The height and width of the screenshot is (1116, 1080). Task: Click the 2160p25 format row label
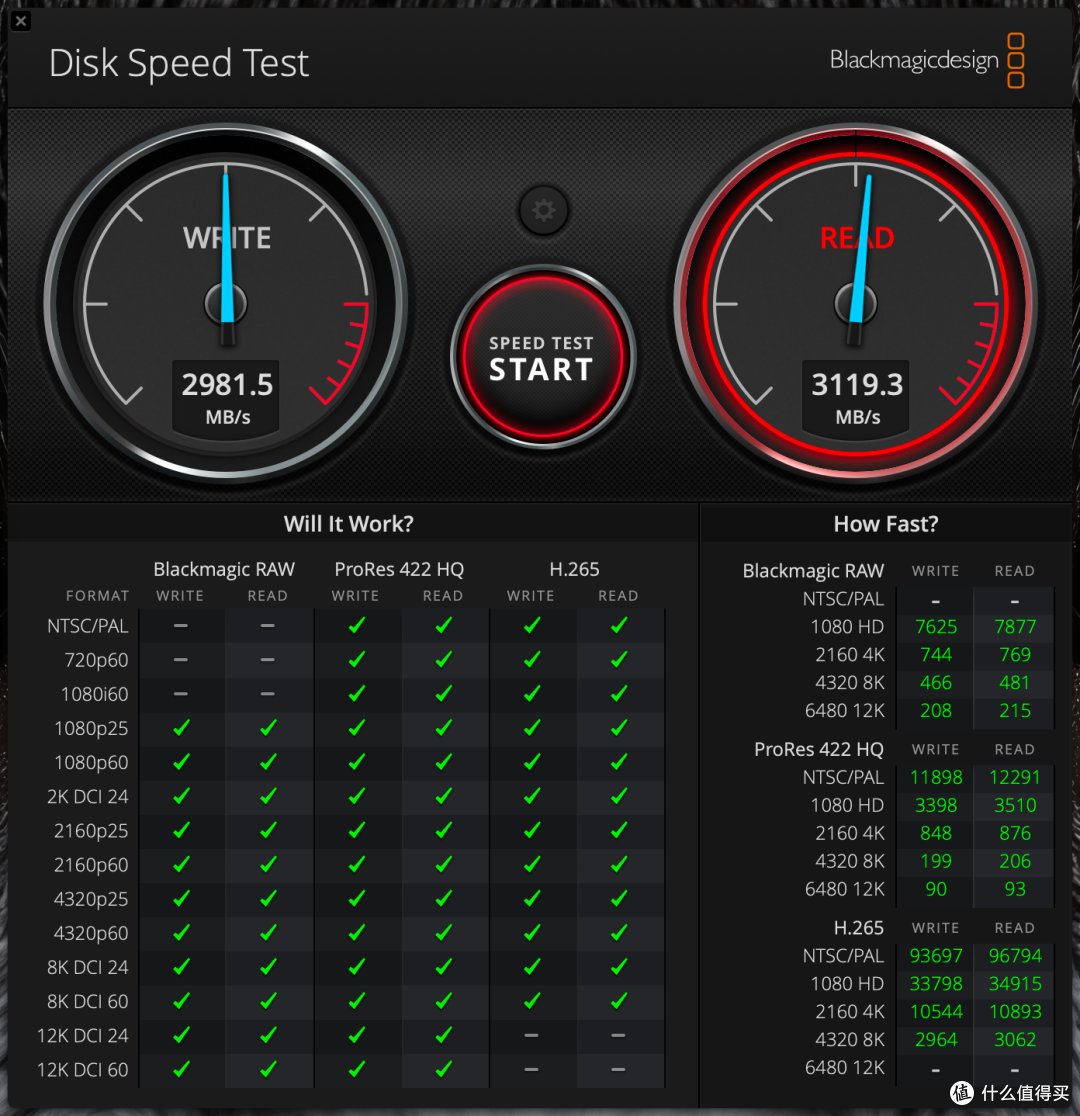[x=91, y=831]
